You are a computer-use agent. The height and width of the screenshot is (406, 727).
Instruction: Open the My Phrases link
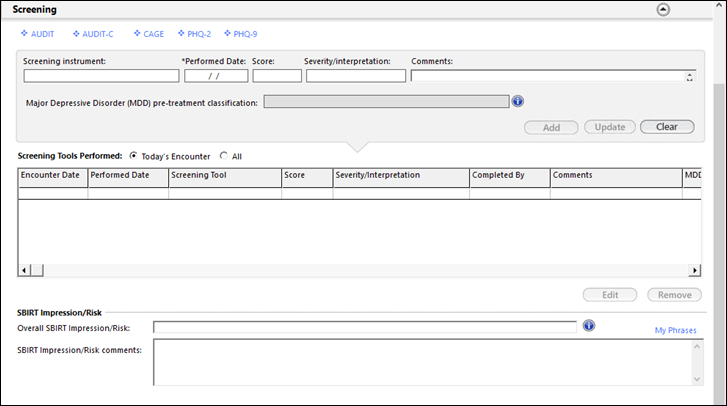(x=676, y=330)
